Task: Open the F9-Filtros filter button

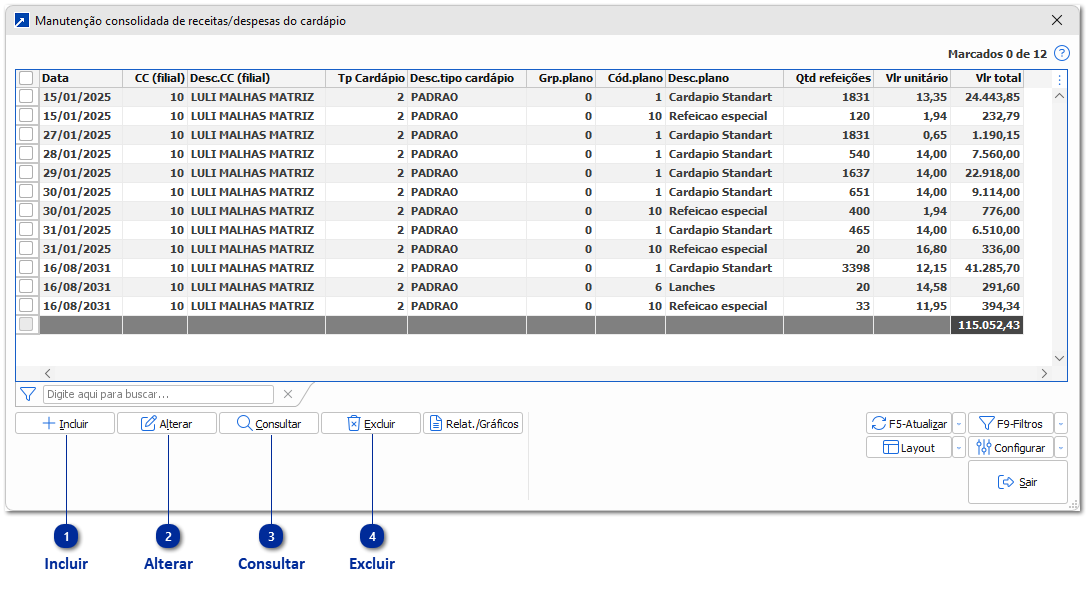Action: [1009, 424]
